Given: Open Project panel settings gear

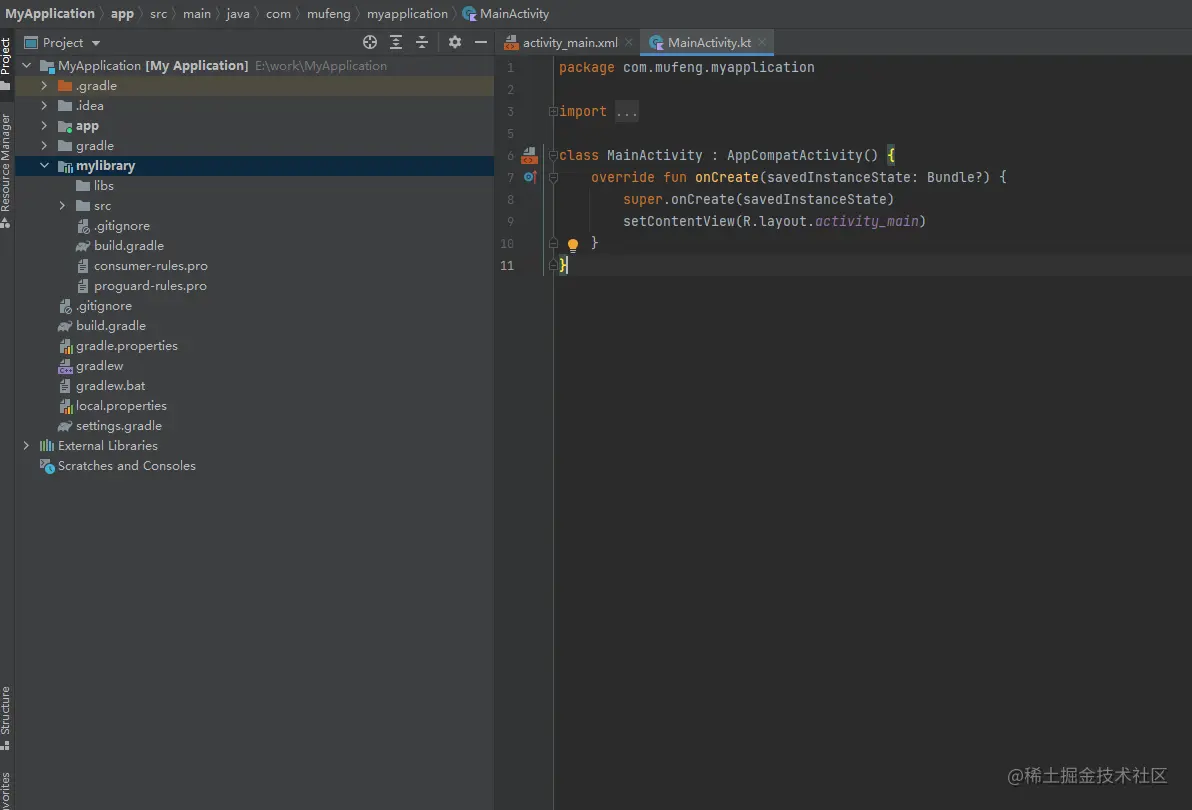Looking at the screenshot, I should click(455, 43).
